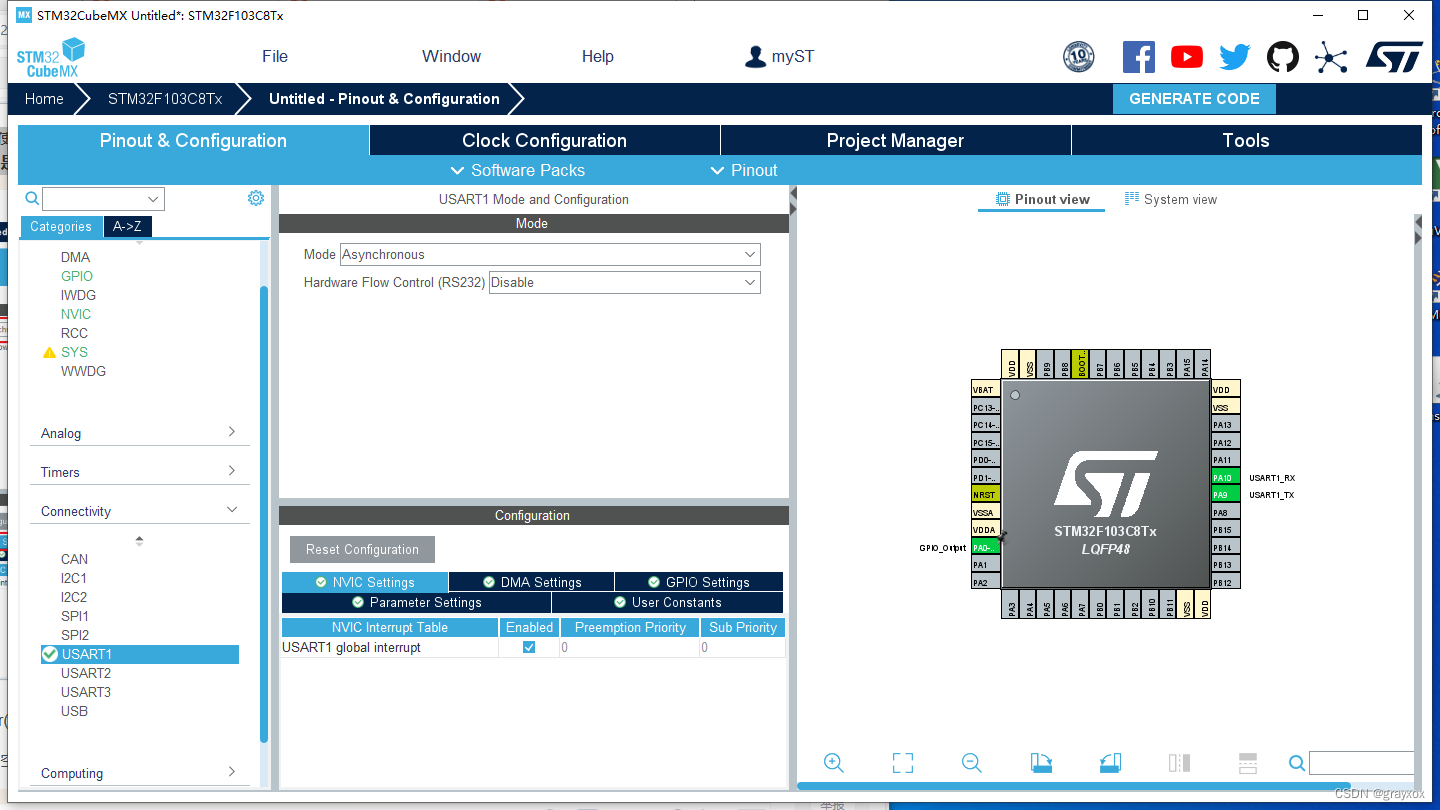1440x810 pixels.
Task: Click the Preemption Priority value cell
Action: (629, 647)
